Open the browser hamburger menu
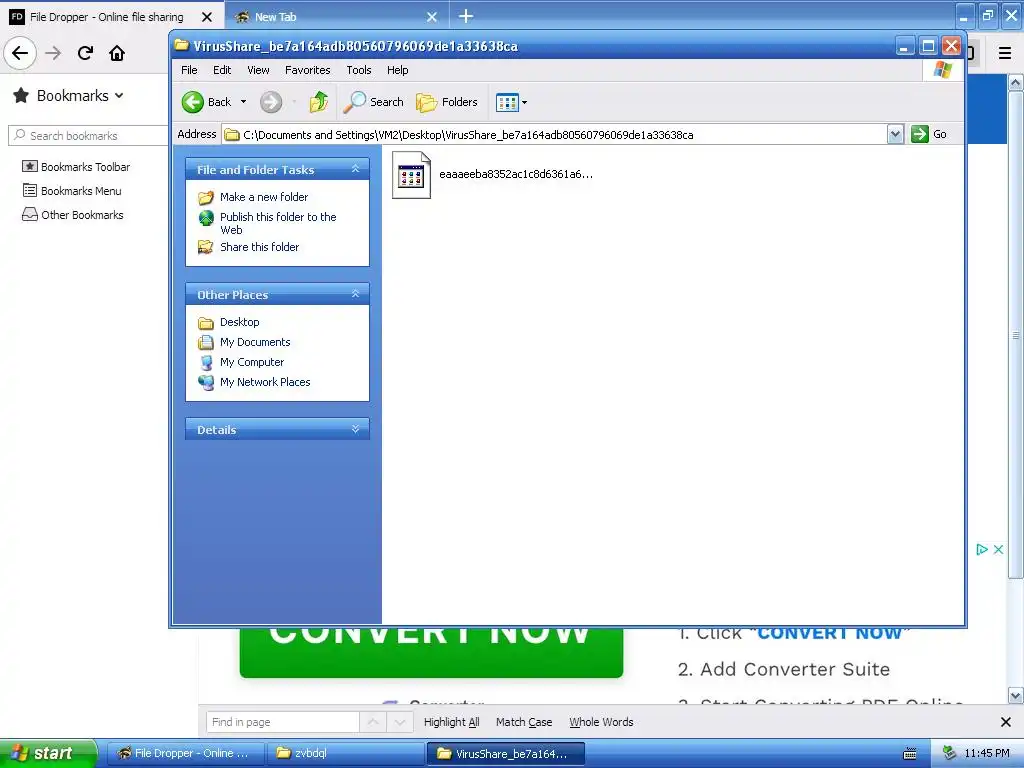 pyautogui.click(x=1005, y=53)
